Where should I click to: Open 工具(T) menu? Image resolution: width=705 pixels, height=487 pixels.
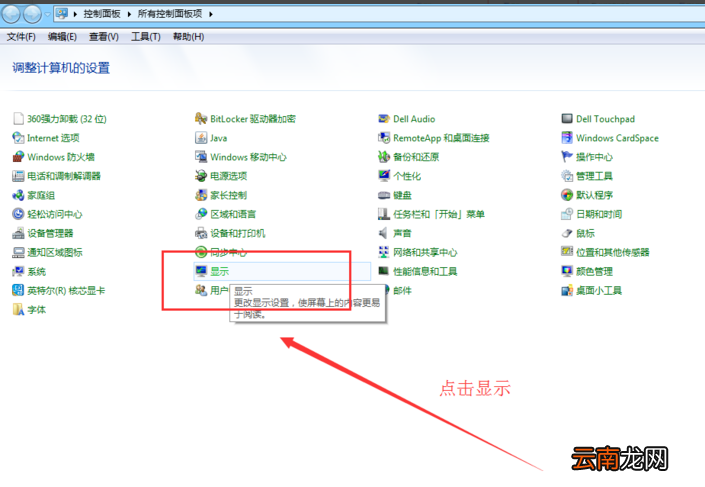click(x=146, y=37)
